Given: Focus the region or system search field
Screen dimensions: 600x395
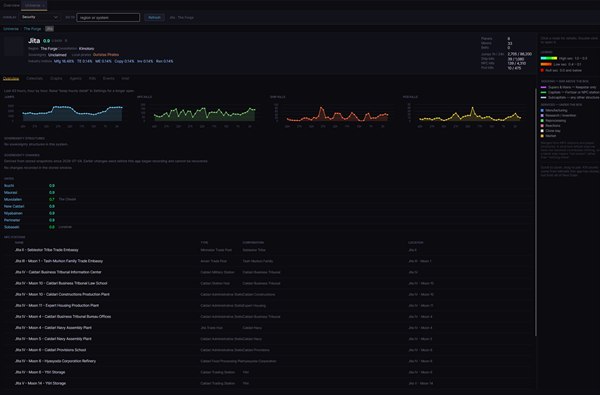Looking at the screenshot, I should pyautogui.click(x=108, y=18).
